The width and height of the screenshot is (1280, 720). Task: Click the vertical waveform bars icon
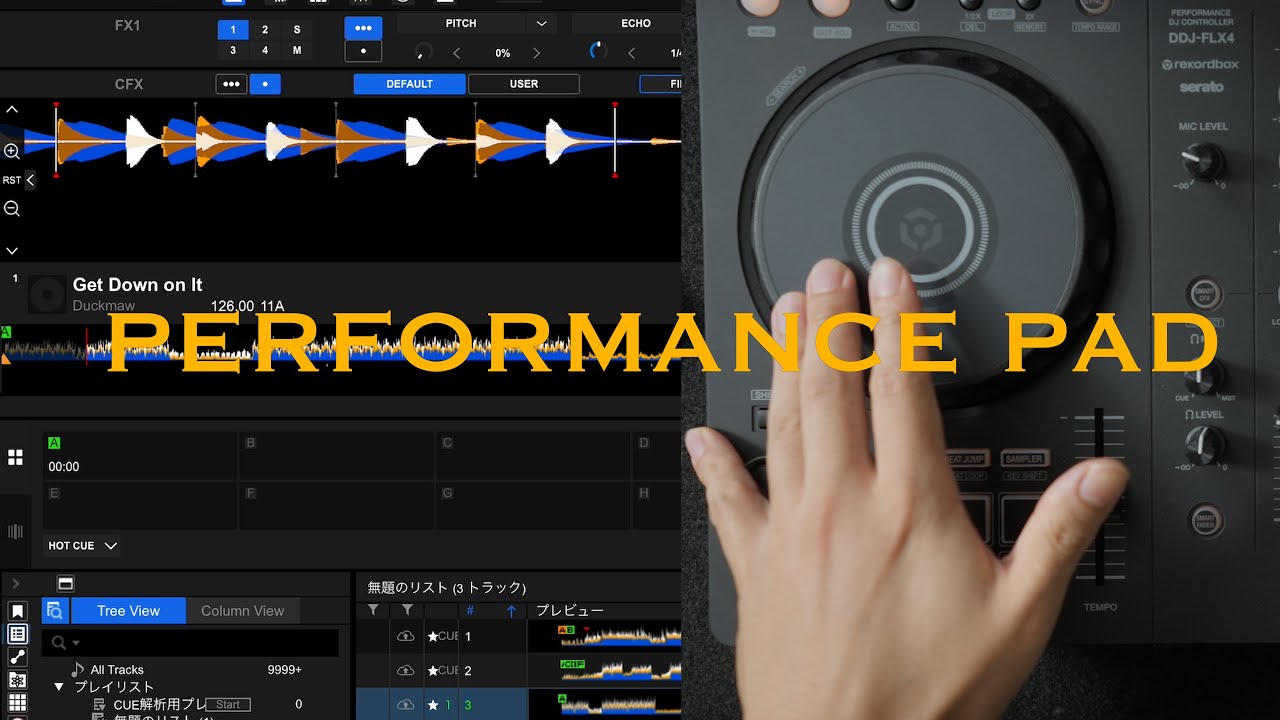[15, 532]
